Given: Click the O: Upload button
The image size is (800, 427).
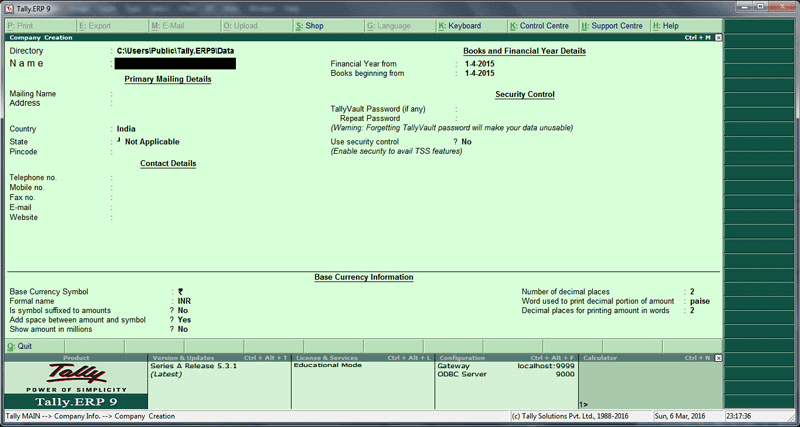Looking at the screenshot, I should (x=257, y=26).
